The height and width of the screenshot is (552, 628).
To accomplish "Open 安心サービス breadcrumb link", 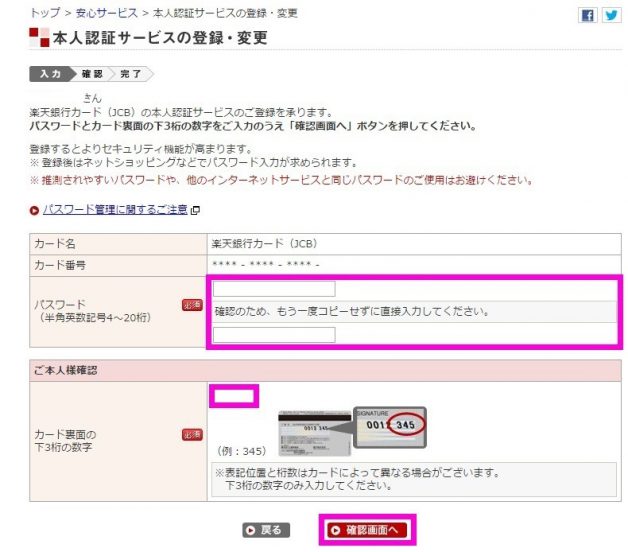I will [x=107, y=13].
